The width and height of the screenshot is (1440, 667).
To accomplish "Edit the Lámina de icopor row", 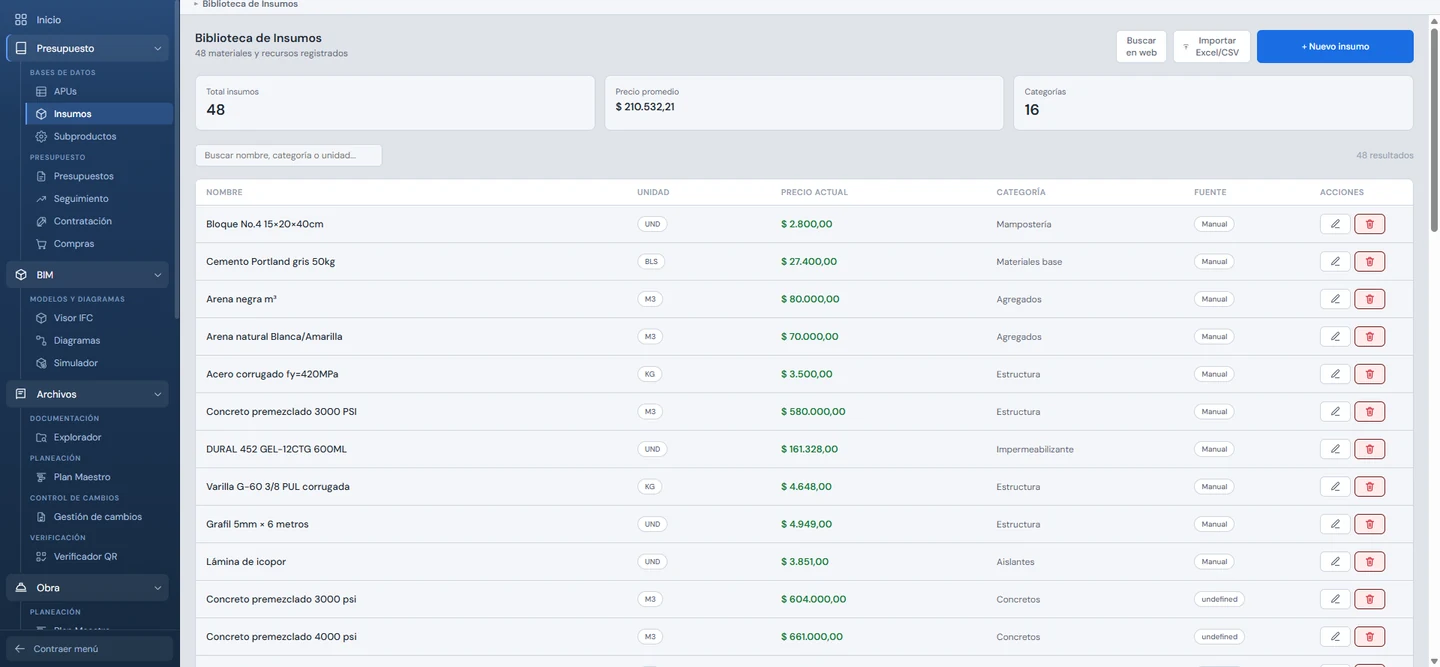I will (1335, 561).
